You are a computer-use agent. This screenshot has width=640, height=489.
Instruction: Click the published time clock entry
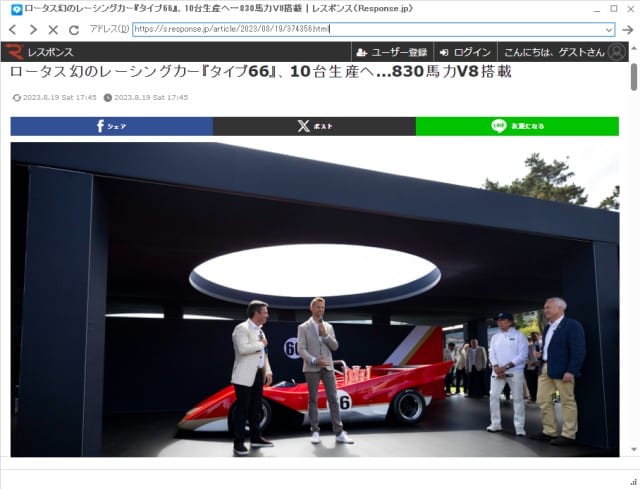pyautogui.click(x=146, y=98)
